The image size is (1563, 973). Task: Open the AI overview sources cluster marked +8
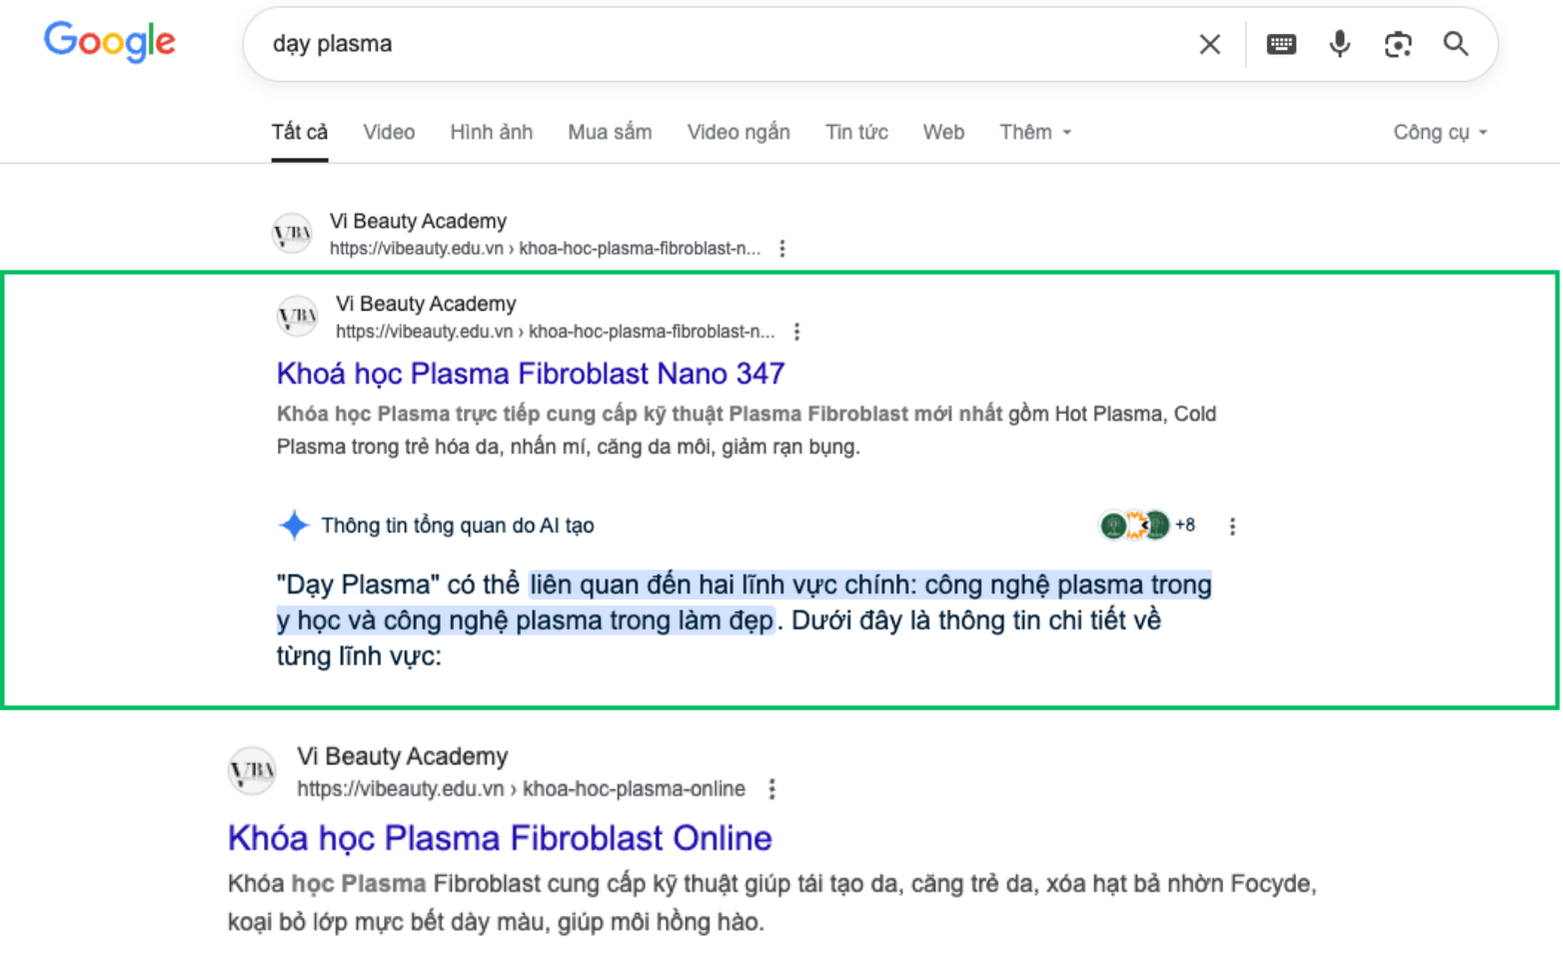tap(1146, 525)
